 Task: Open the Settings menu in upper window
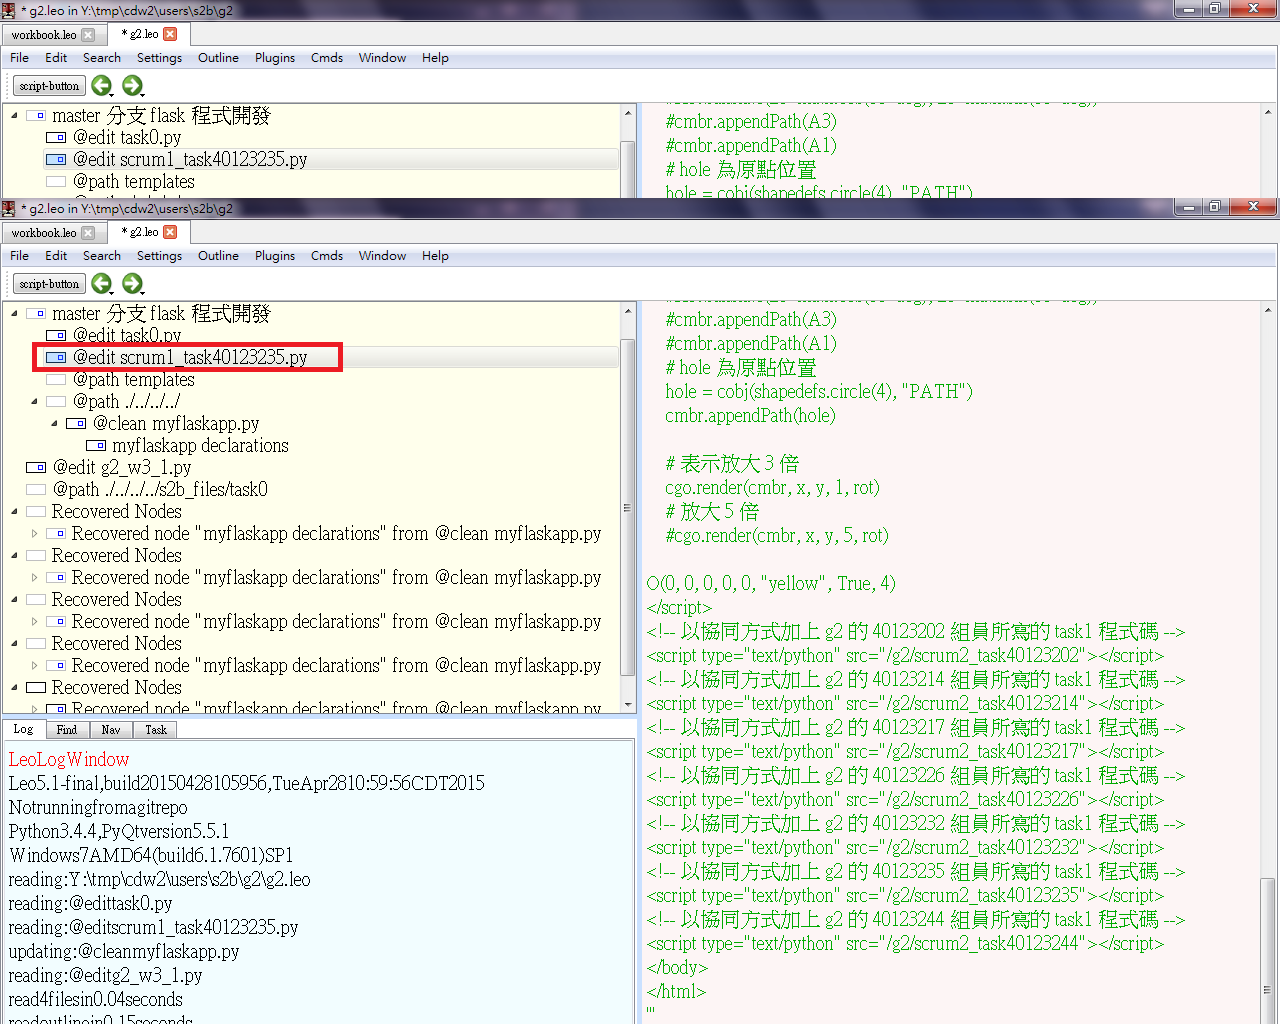click(x=159, y=58)
